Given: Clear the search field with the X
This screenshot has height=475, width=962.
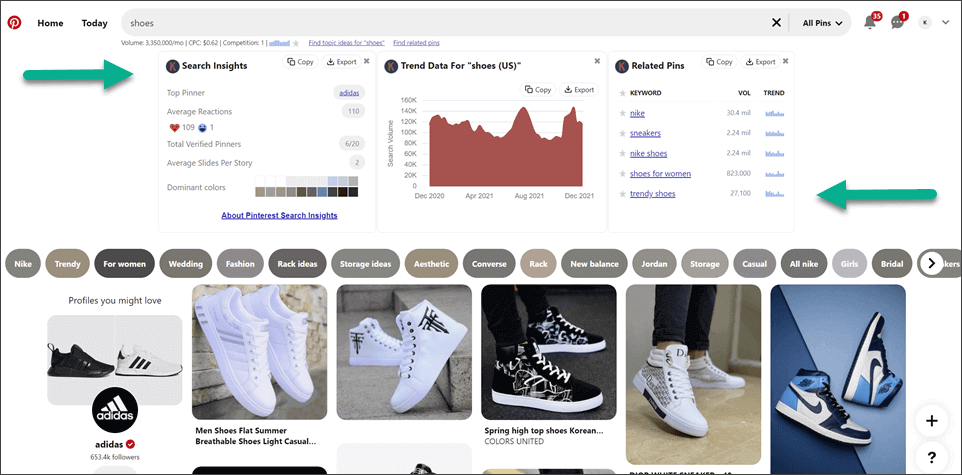Looking at the screenshot, I should (x=776, y=23).
